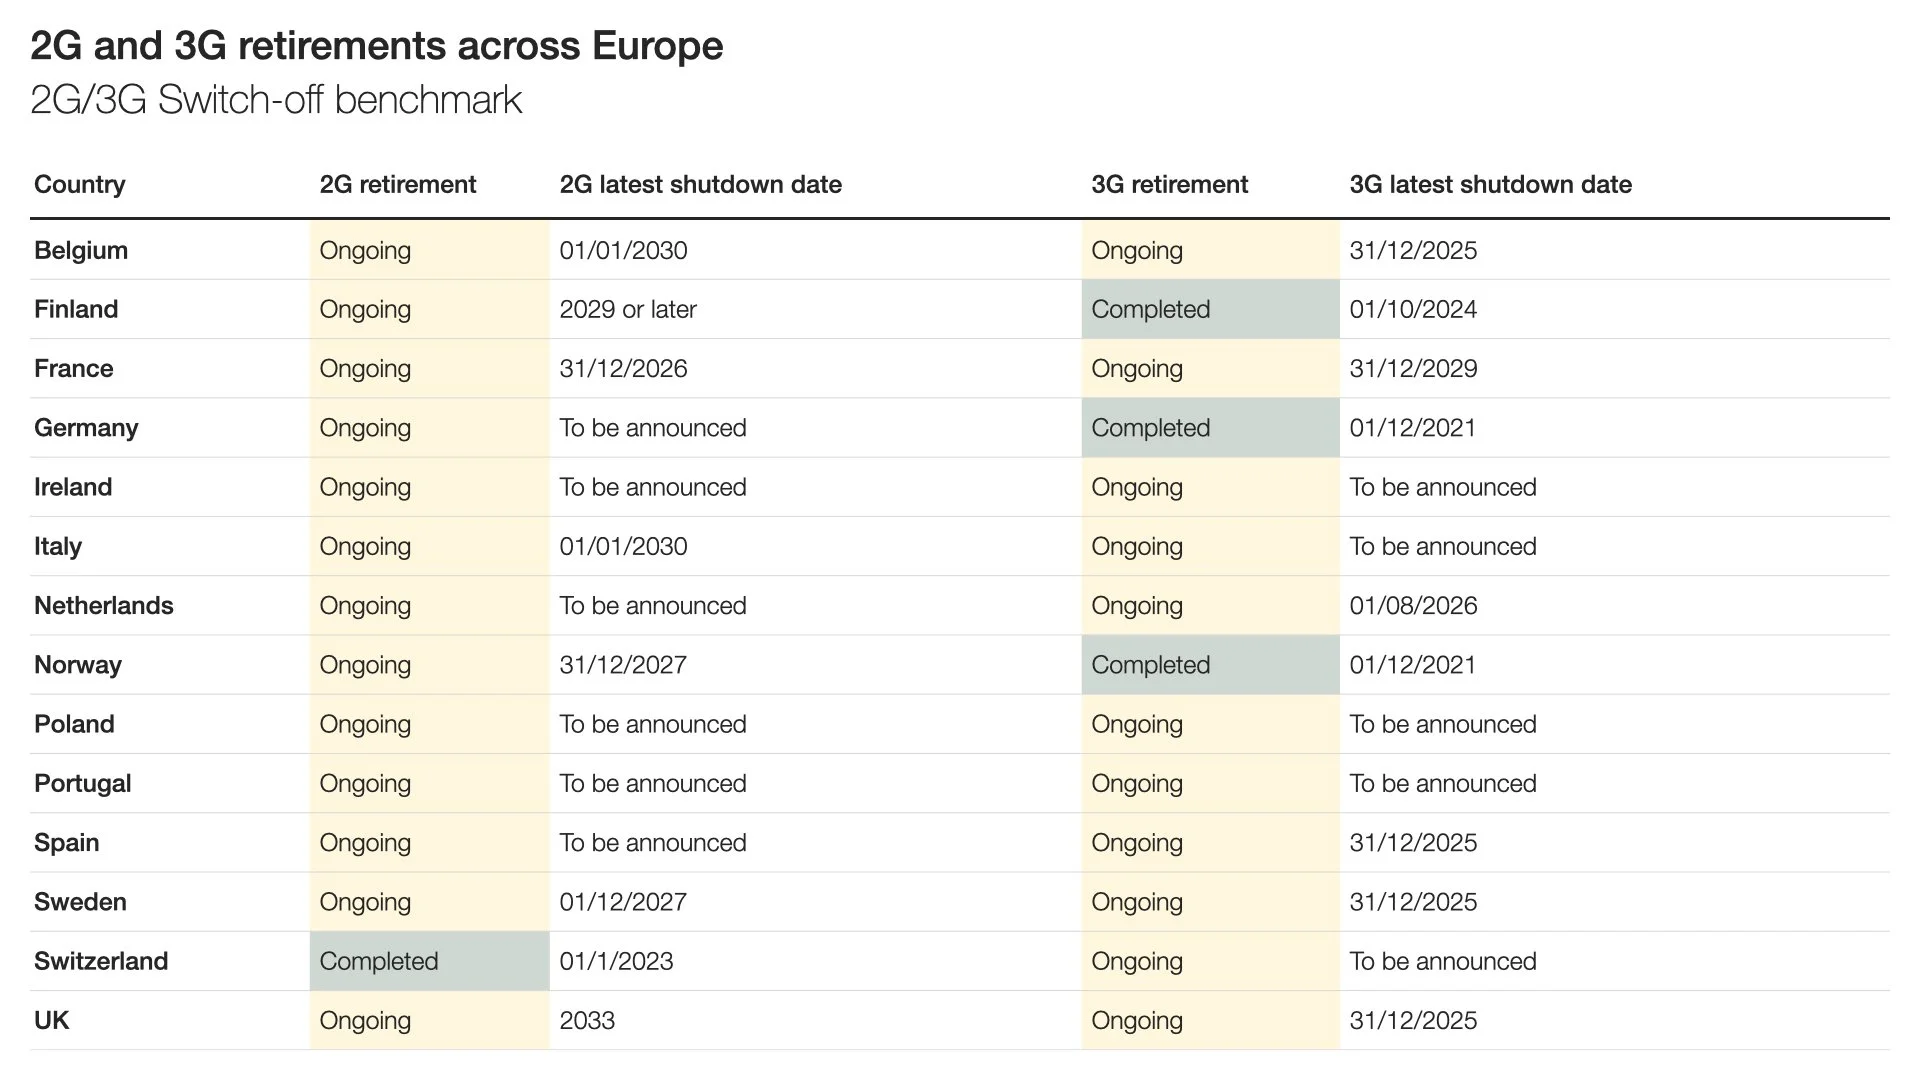Click the 2033 shutdown date for UK

[587, 1021]
